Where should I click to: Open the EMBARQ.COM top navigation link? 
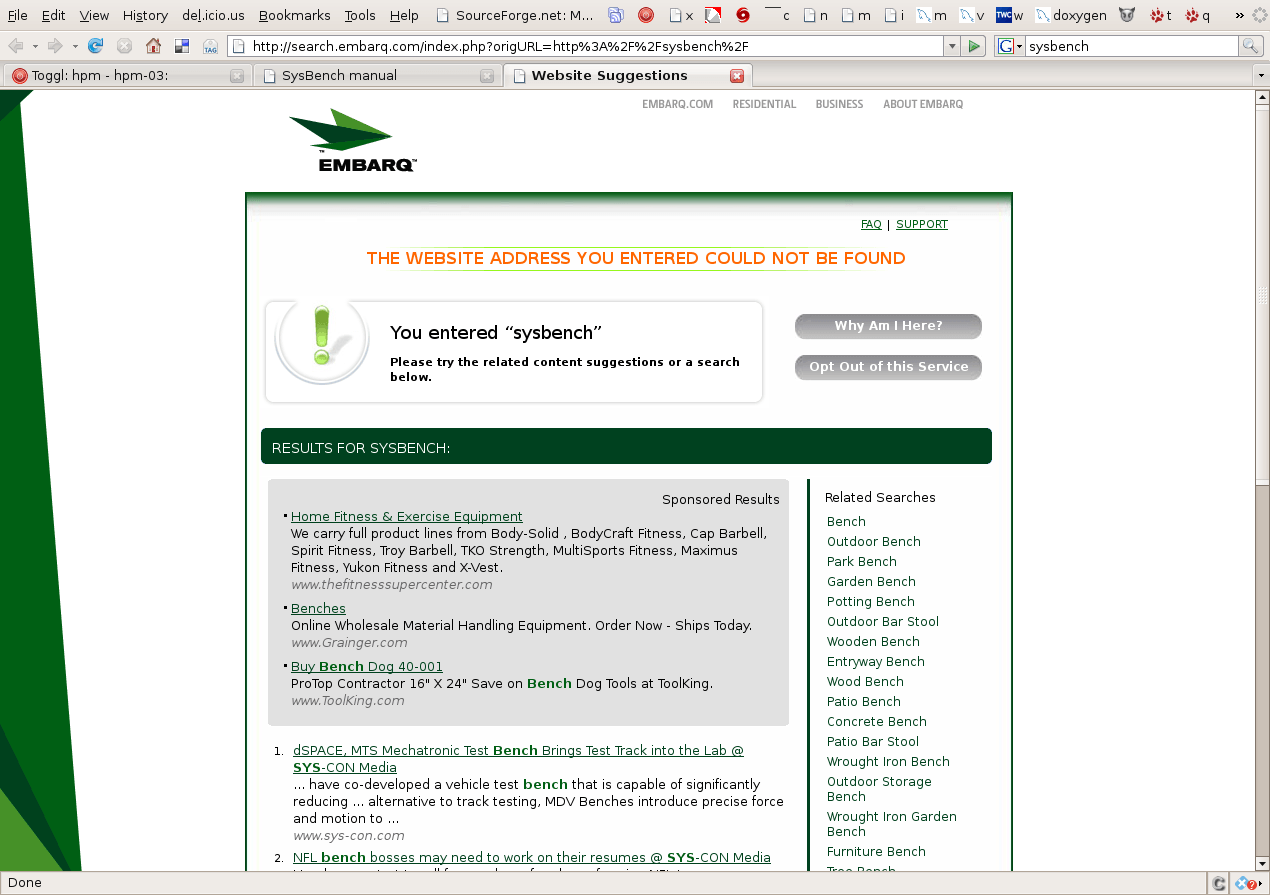pyautogui.click(x=678, y=104)
